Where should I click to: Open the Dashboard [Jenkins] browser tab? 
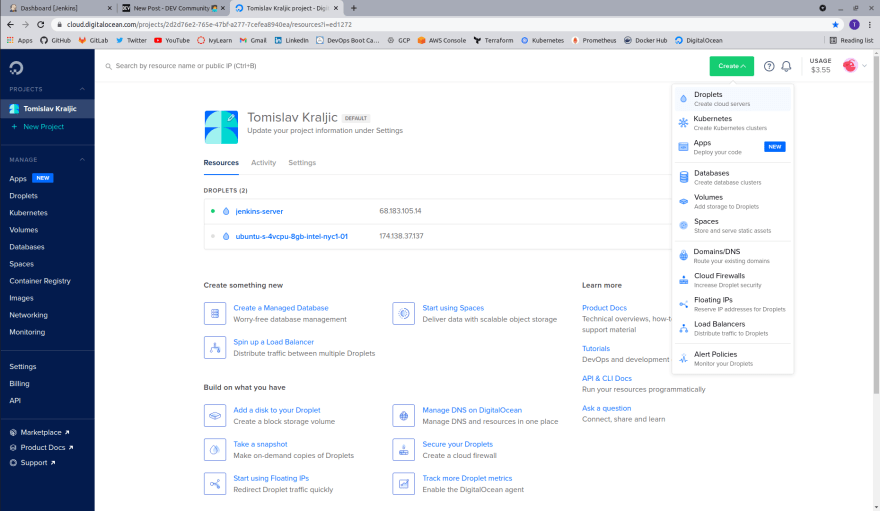point(59,8)
